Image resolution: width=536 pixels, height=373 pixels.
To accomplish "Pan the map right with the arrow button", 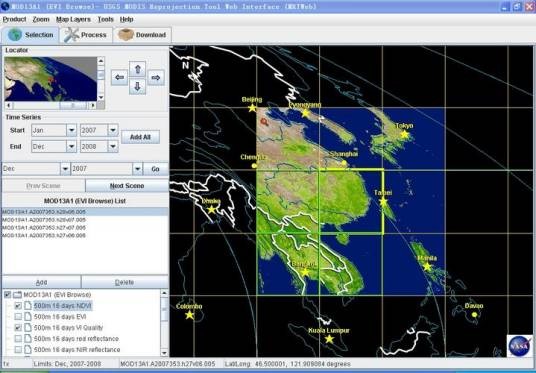I will click(156, 78).
